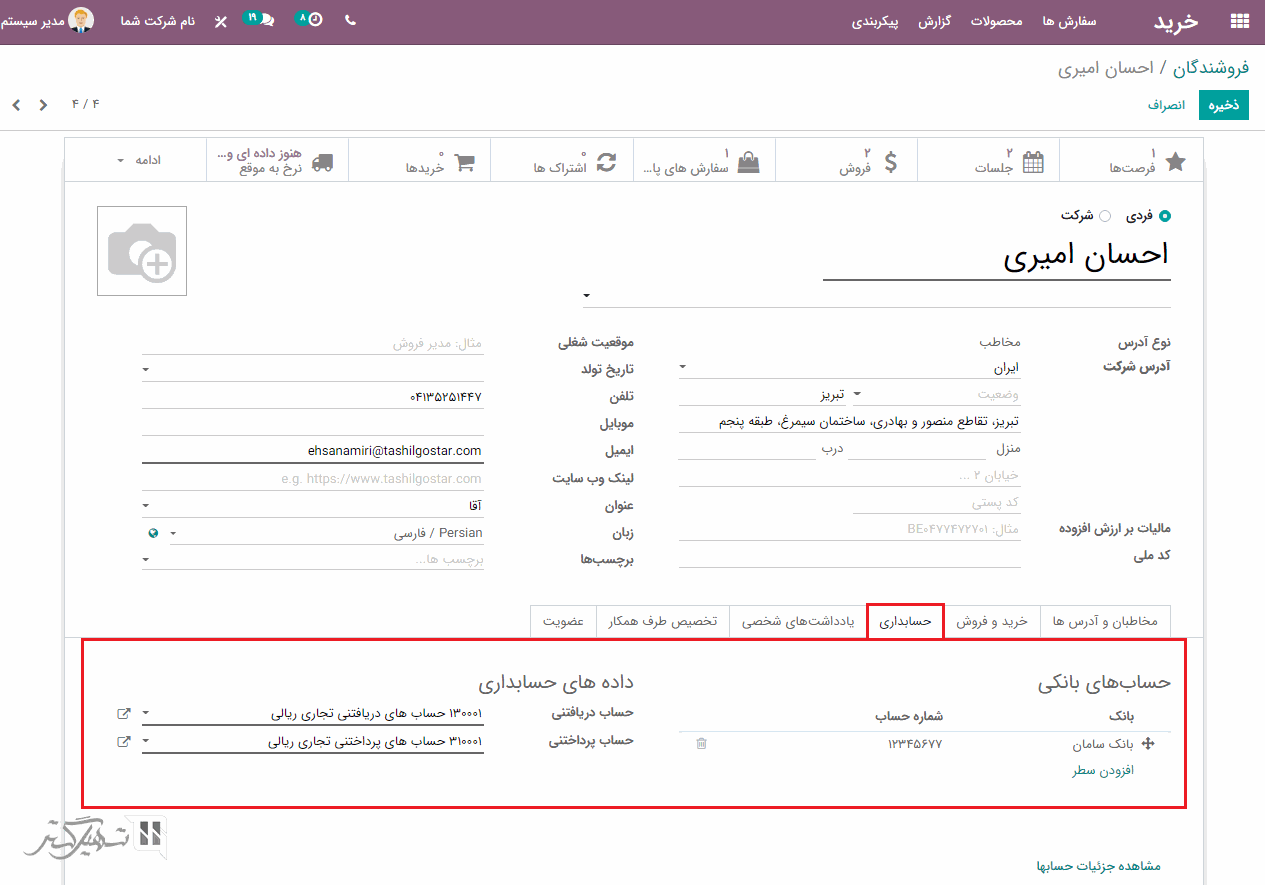Open the گزارش menu

[934, 21]
